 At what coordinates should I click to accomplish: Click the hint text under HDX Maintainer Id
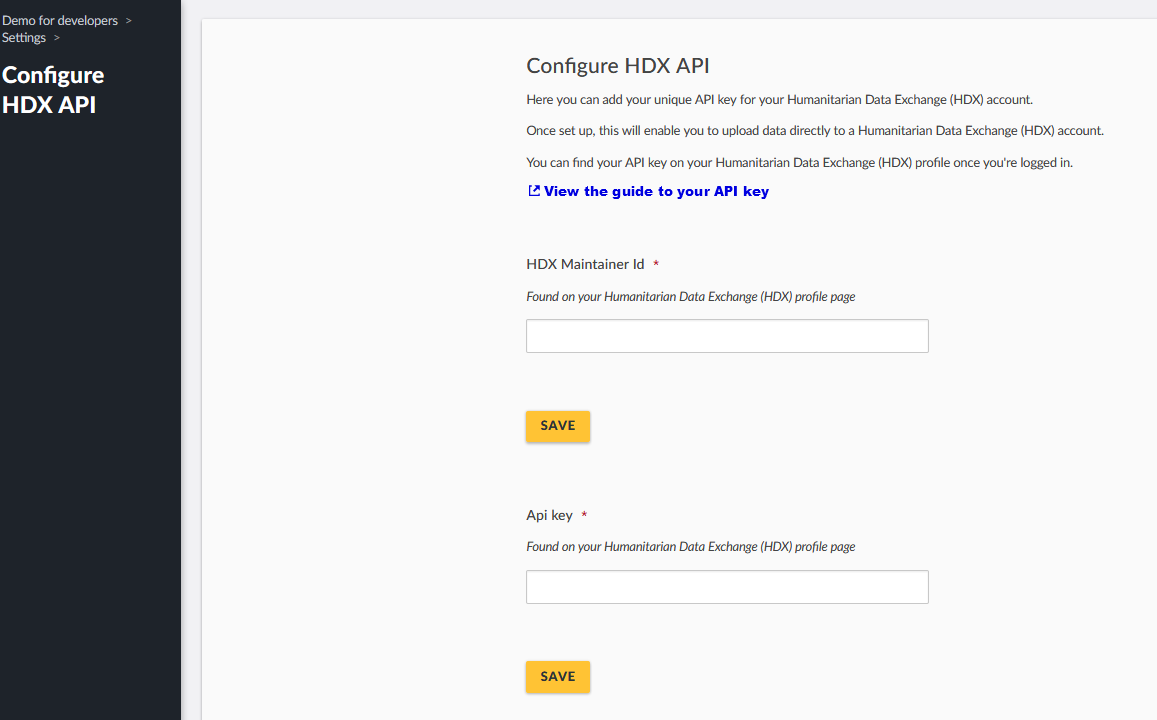(x=691, y=297)
